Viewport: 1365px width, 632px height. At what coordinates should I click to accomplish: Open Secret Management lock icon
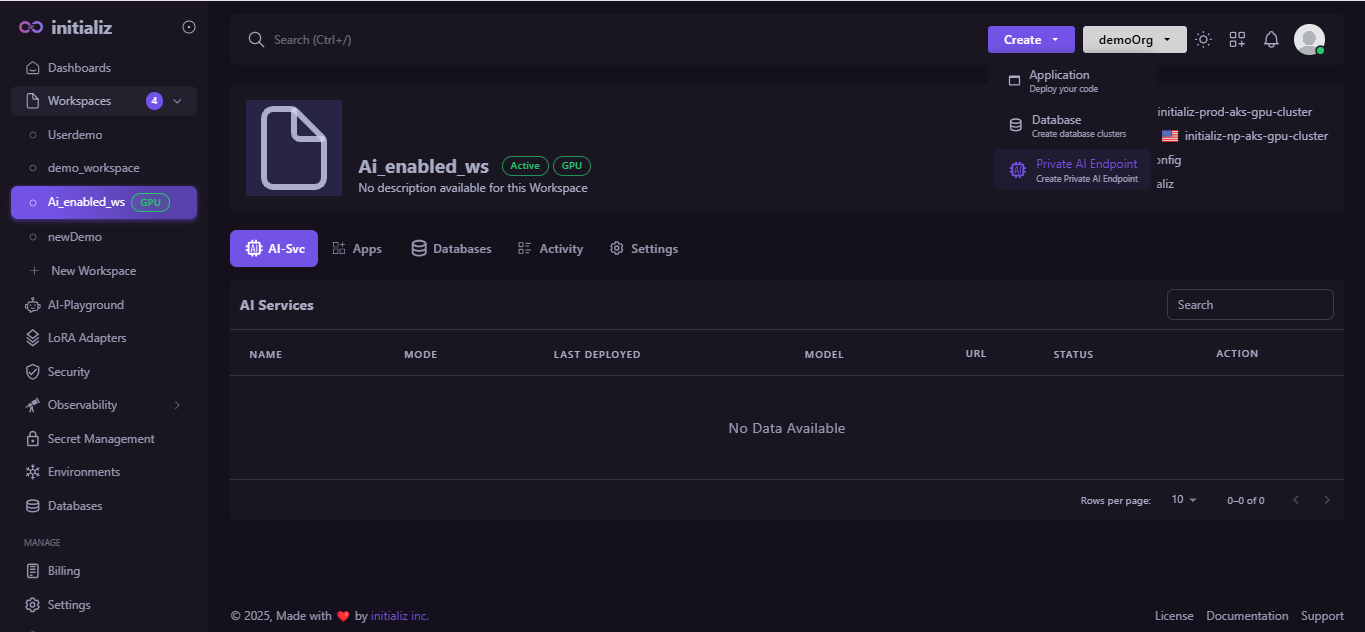(x=32, y=439)
